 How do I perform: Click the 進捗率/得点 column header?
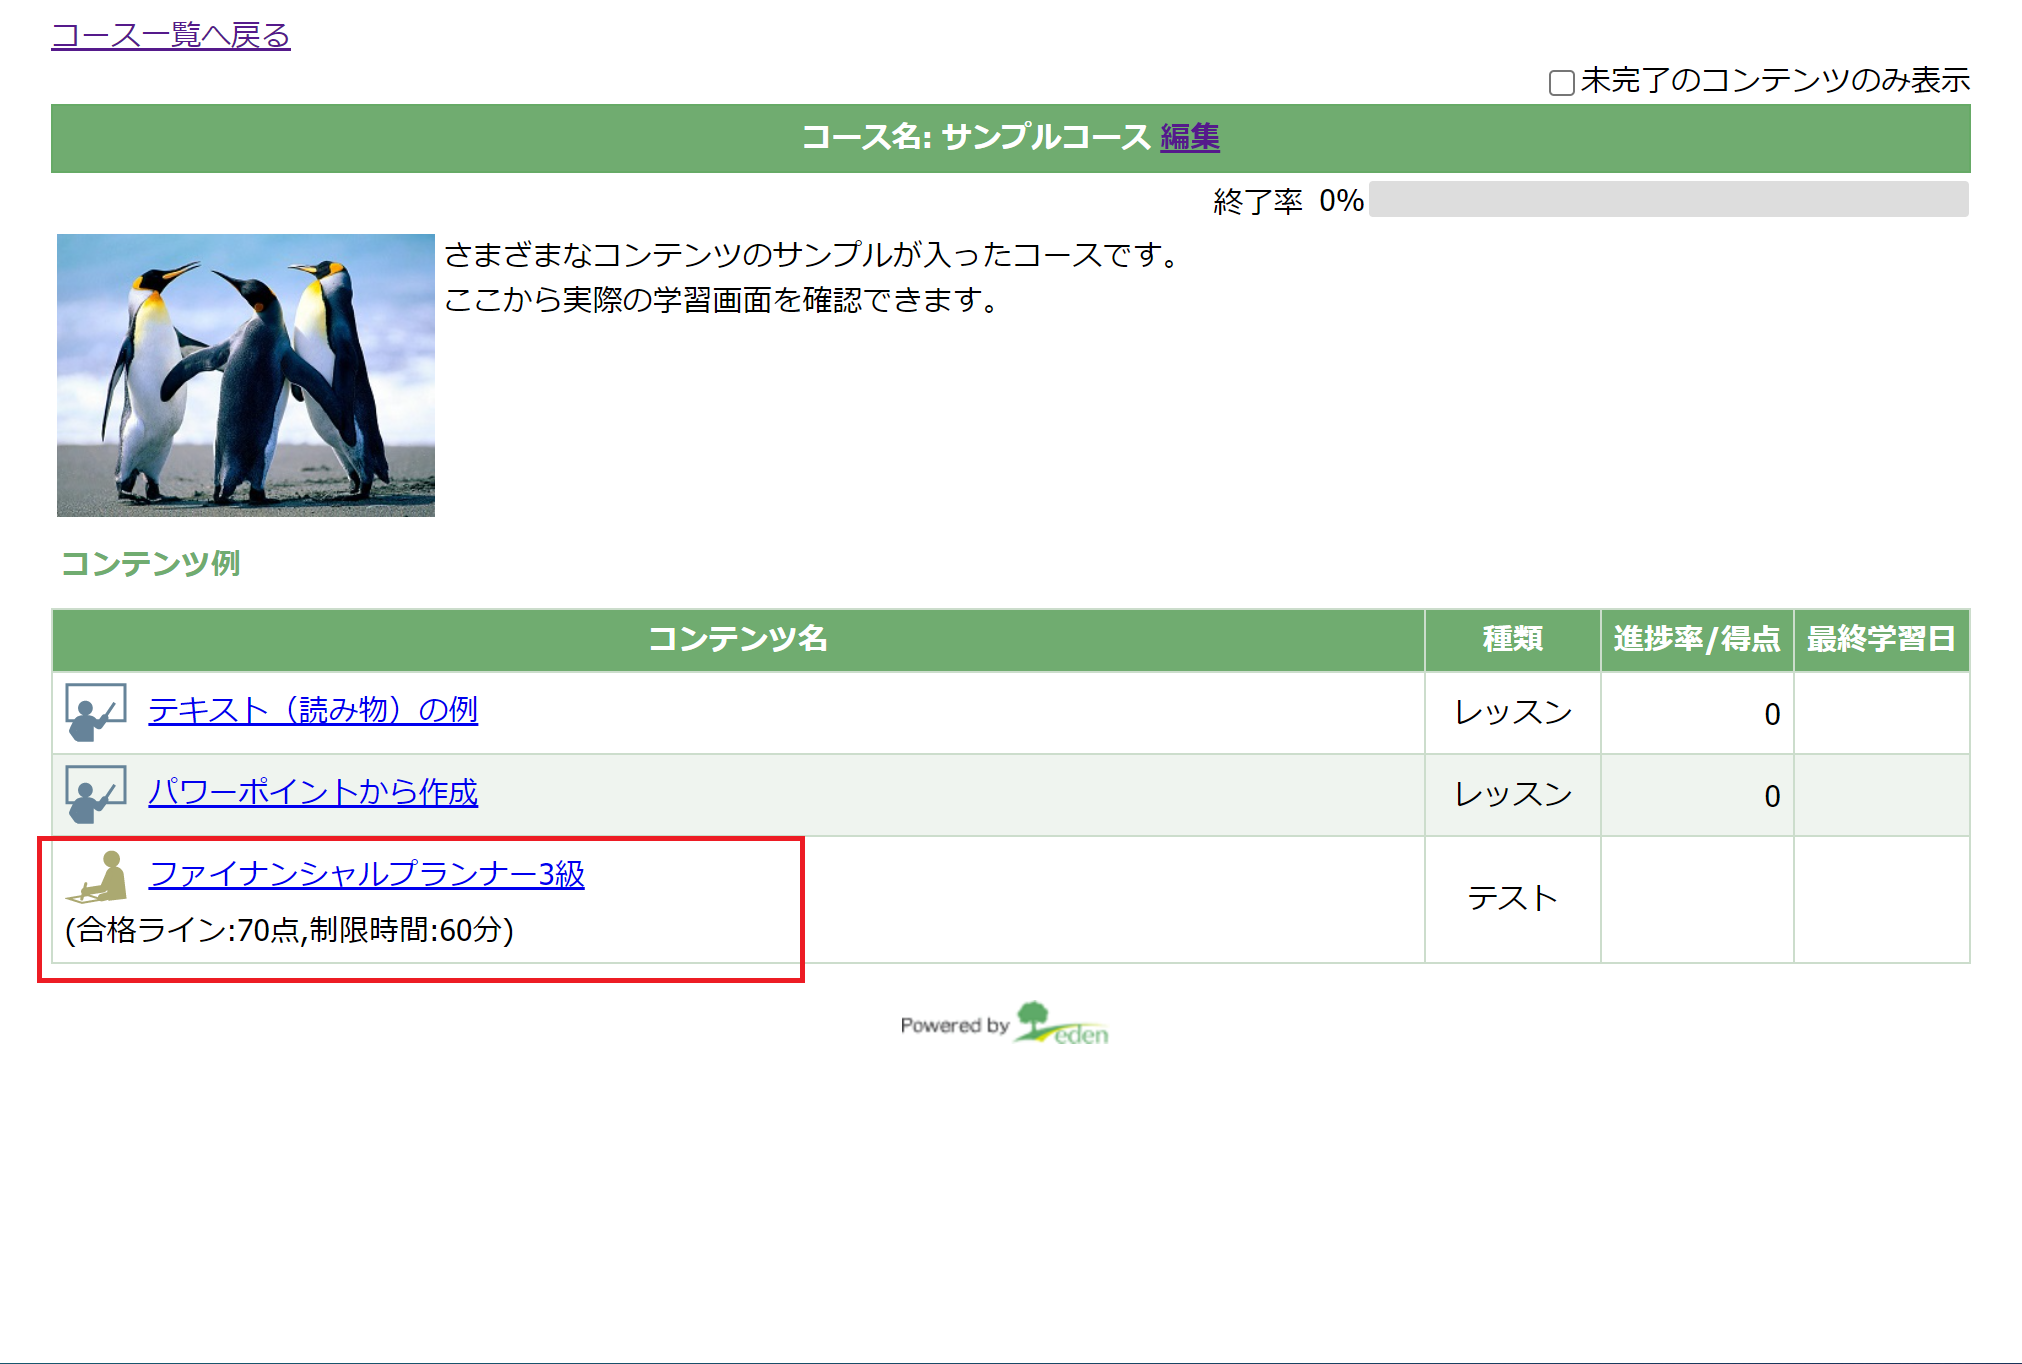tap(1697, 640)
